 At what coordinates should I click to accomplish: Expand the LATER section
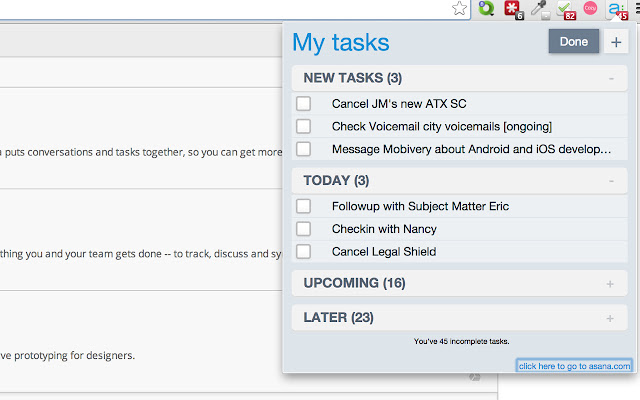610,318
